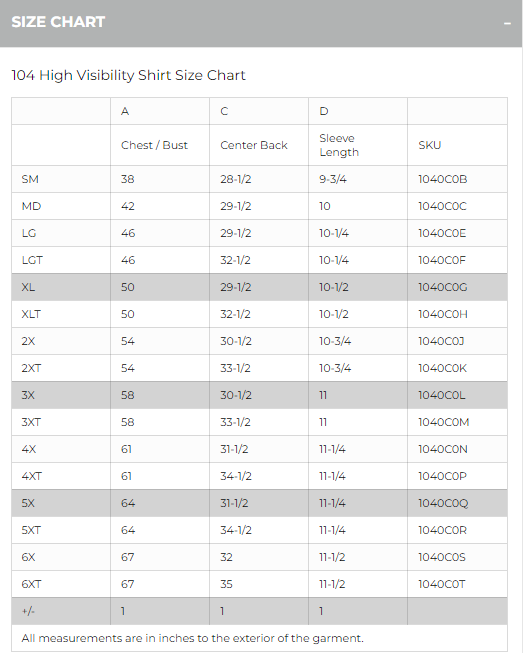Click the Center Back column header
The image size is (525, 653).
254,145
